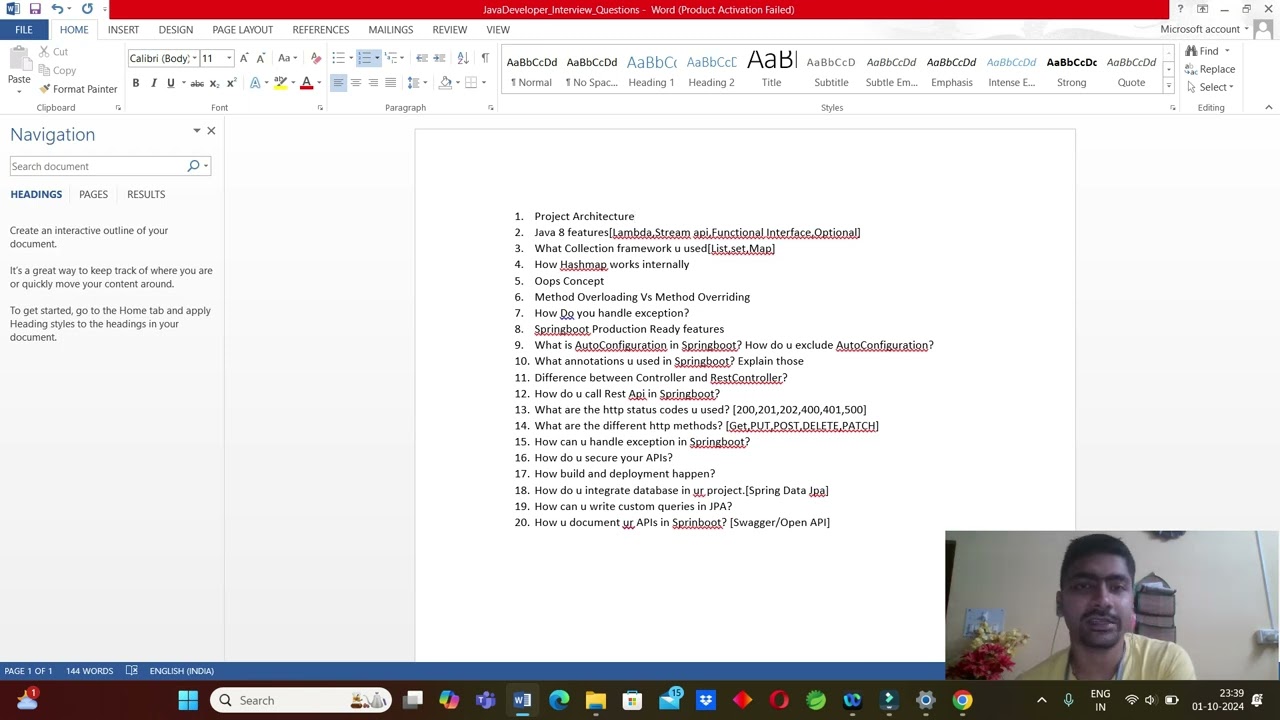Click the Multilevel List icon

point(390,58)
